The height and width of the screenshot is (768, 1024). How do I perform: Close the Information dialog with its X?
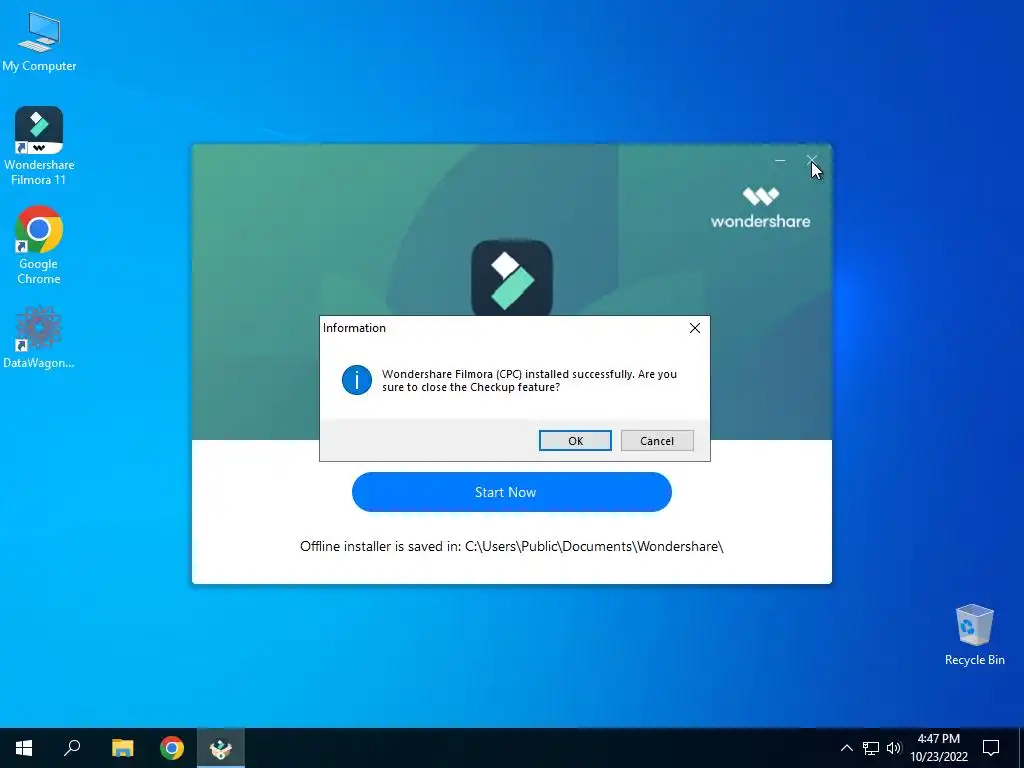tap(695, 328)
